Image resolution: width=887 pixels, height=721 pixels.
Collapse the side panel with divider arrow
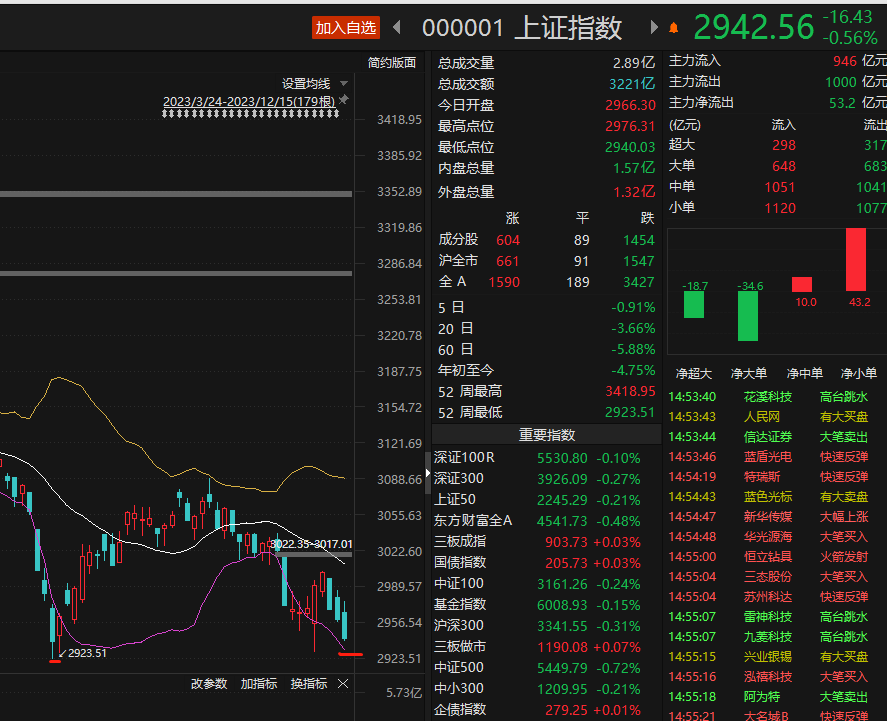428,473
